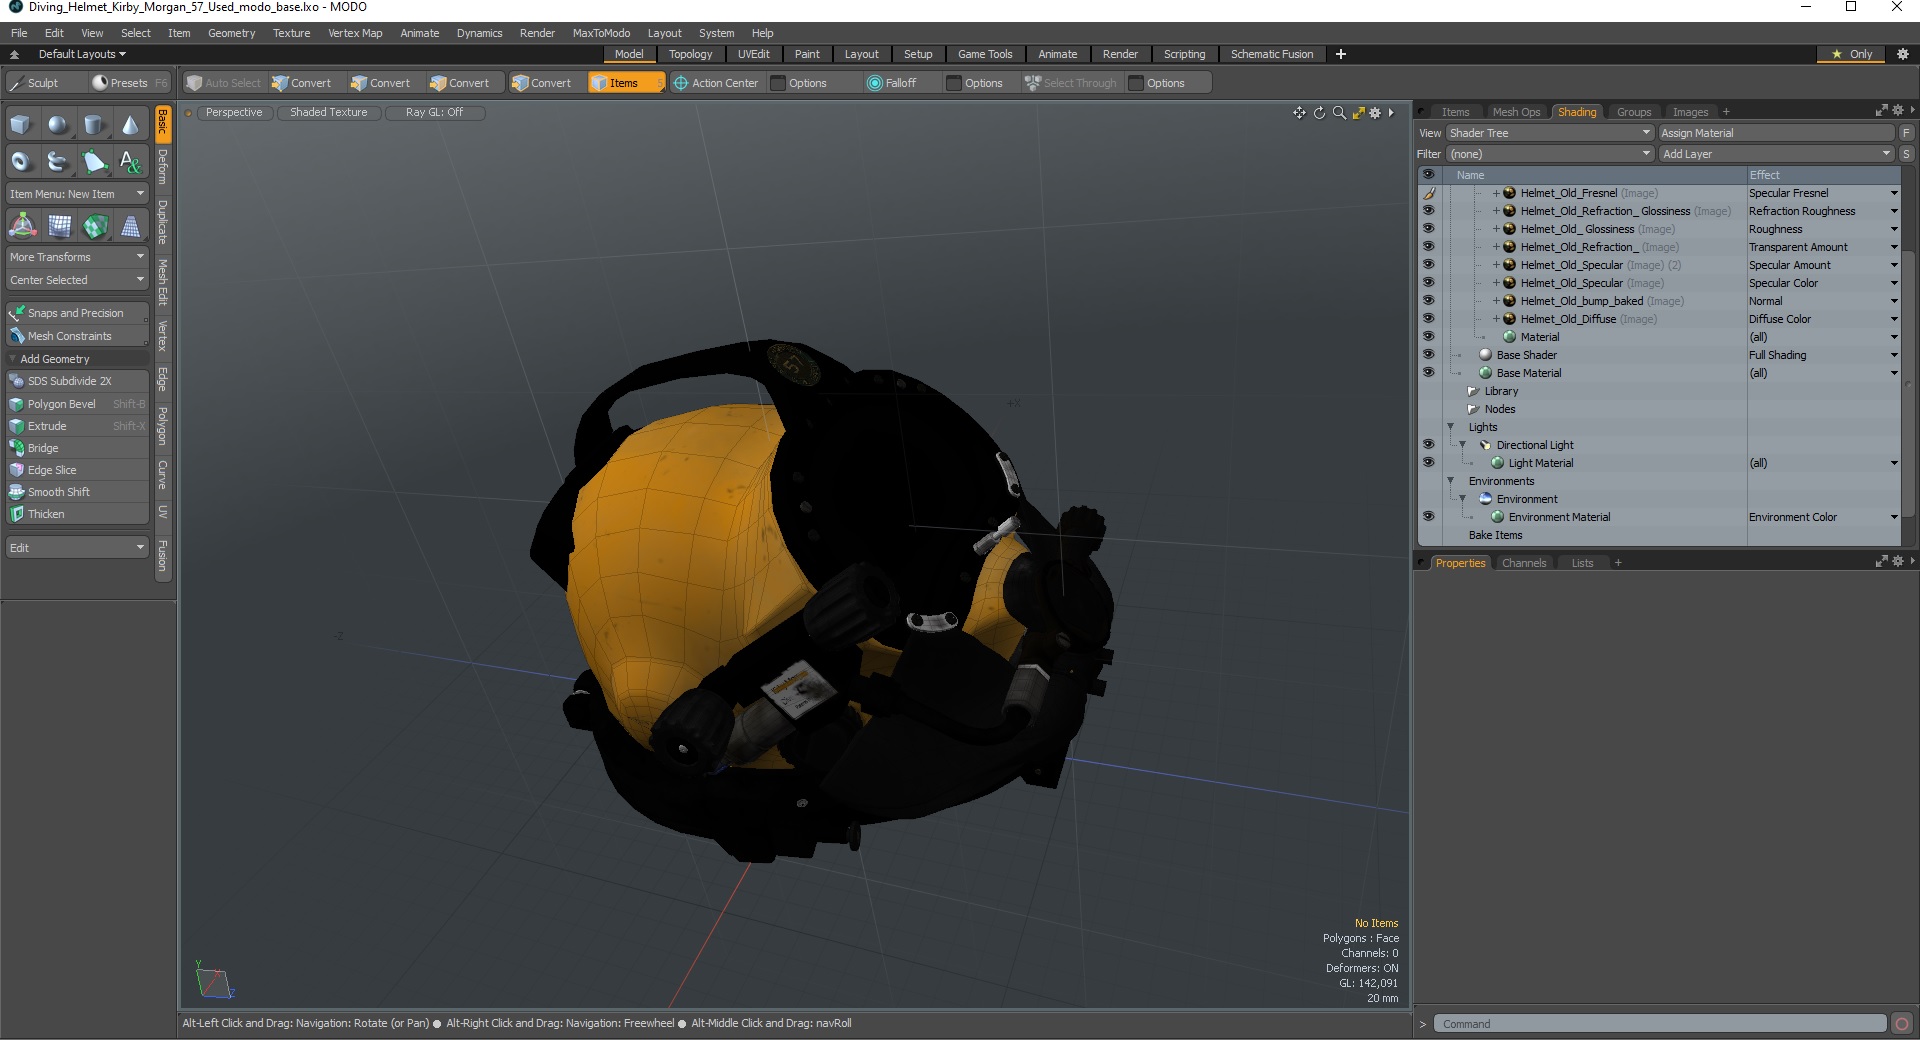The image size is (1920, 1040).
Task: Click the Bridge tool
Action: 77,448
